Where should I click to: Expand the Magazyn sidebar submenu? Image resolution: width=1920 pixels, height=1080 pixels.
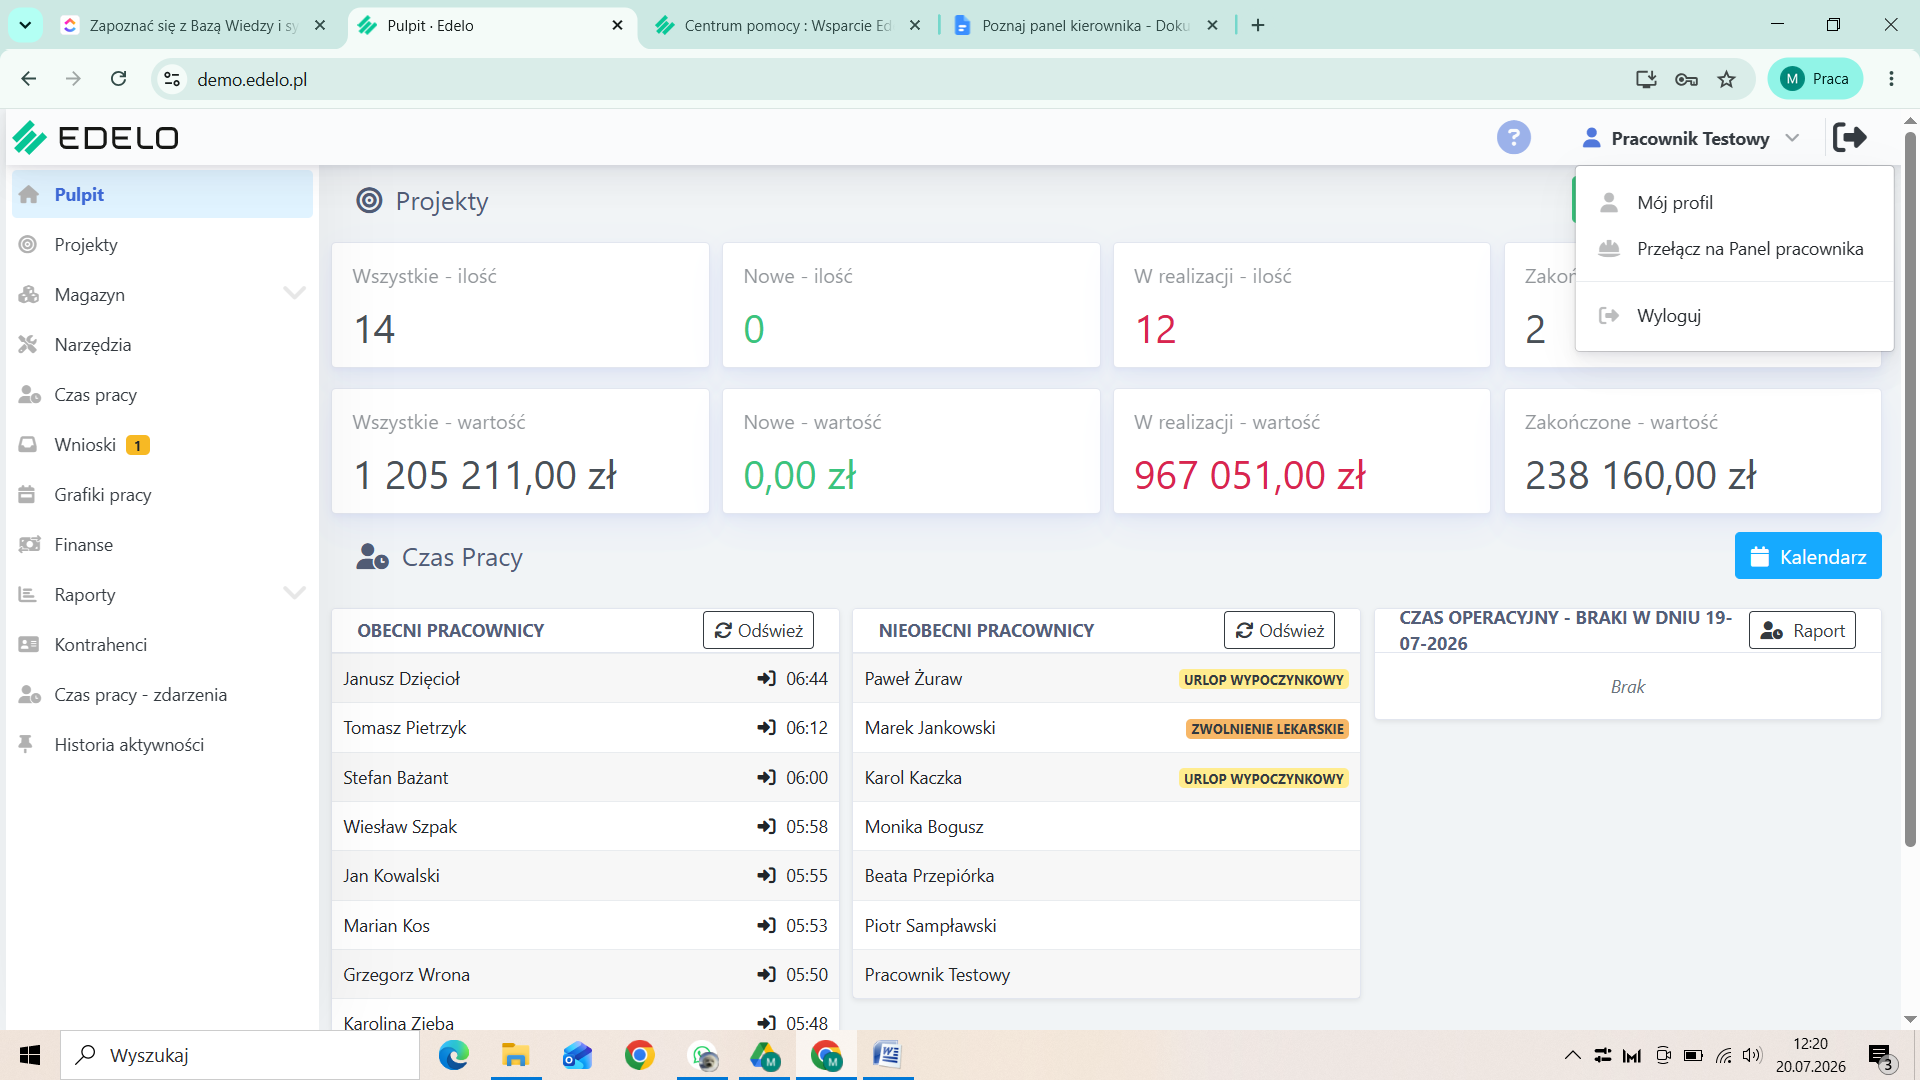click(x=294, y=294)
